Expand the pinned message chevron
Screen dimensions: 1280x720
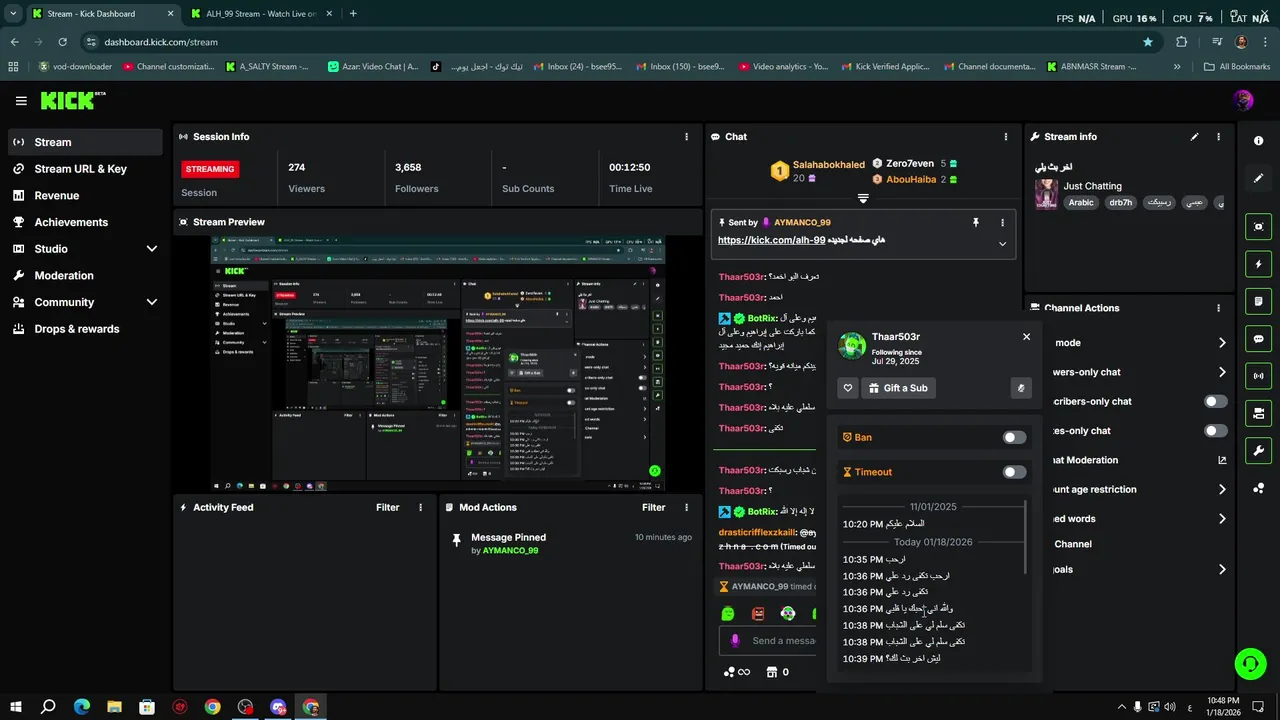click(x=1002, y=244)
